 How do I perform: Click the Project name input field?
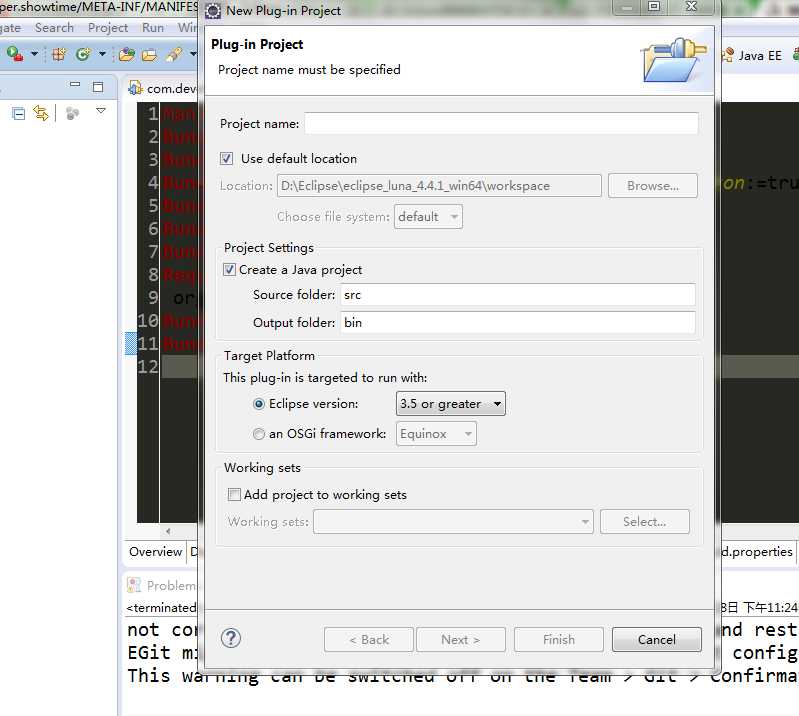pos(501,124)
